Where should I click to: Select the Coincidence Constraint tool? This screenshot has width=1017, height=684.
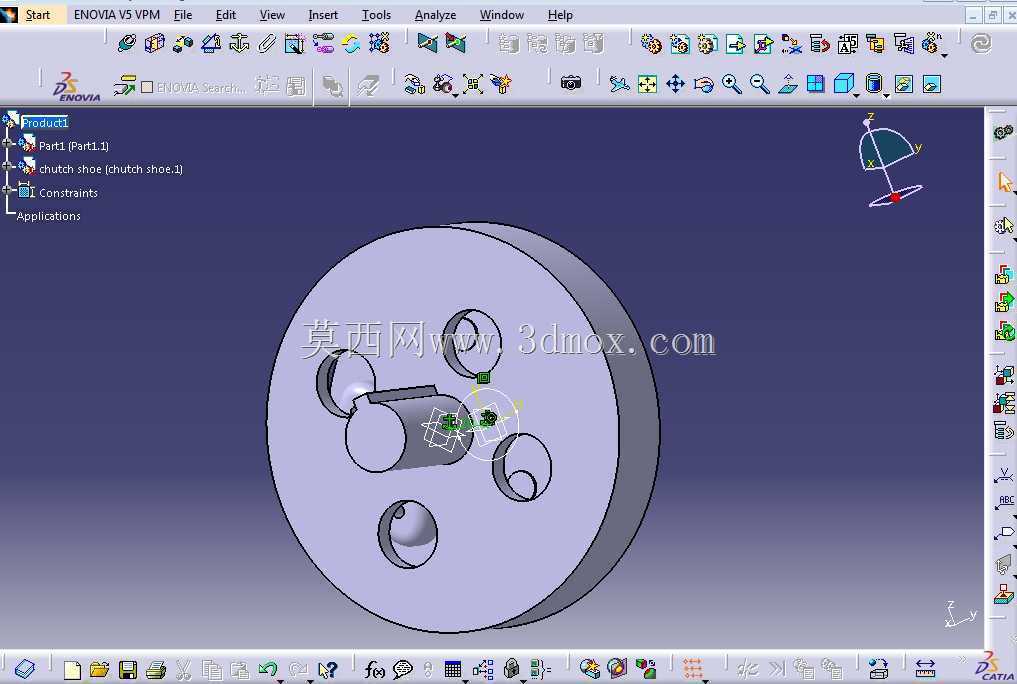[126, 43]
